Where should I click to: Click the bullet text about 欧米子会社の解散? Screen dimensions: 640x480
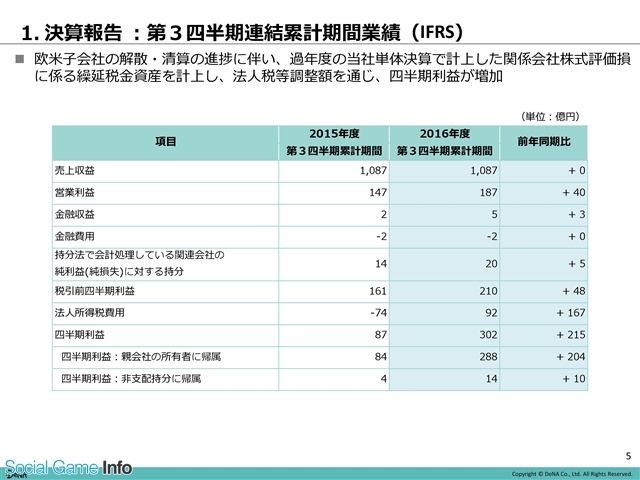click(x=332, y=68)
